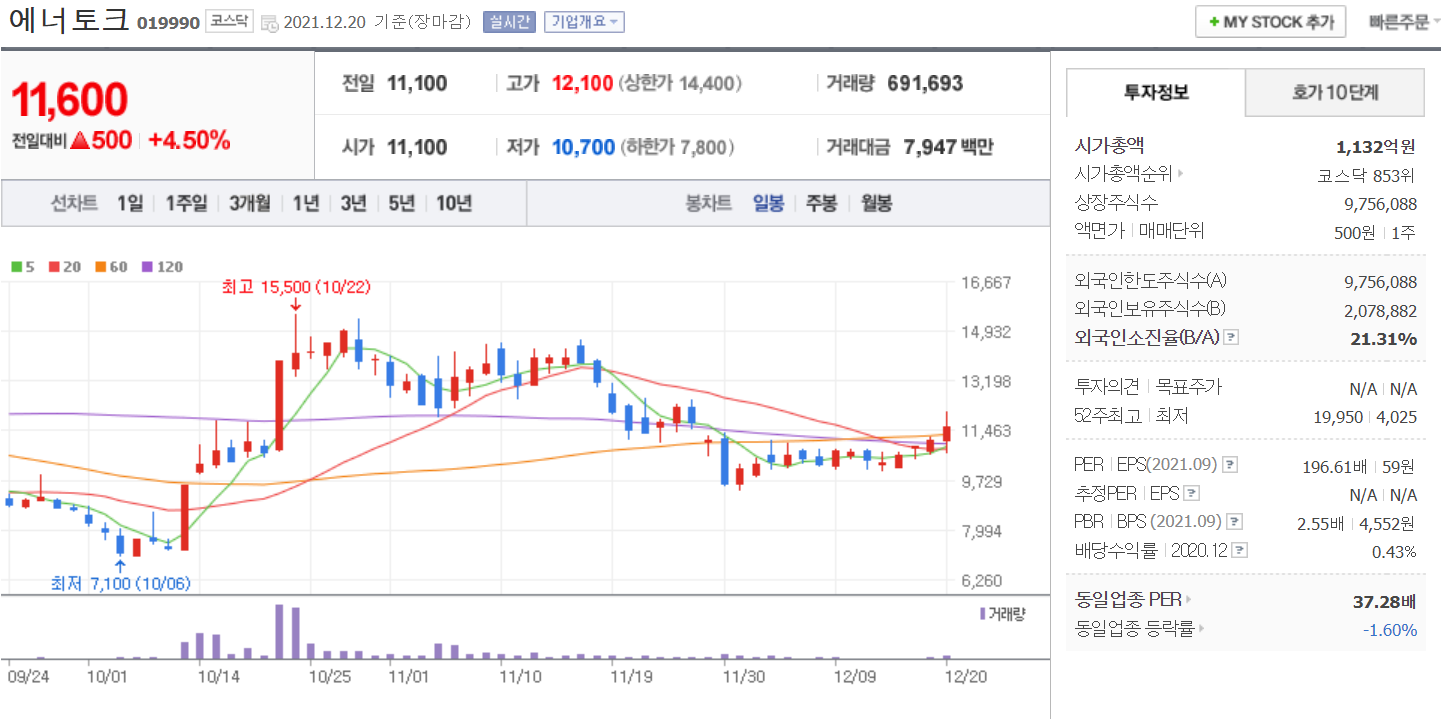Viewport: 1449px width, 719px height.
Task: Click the 거래량 value 691,693
Action: [x=925, y=84]
